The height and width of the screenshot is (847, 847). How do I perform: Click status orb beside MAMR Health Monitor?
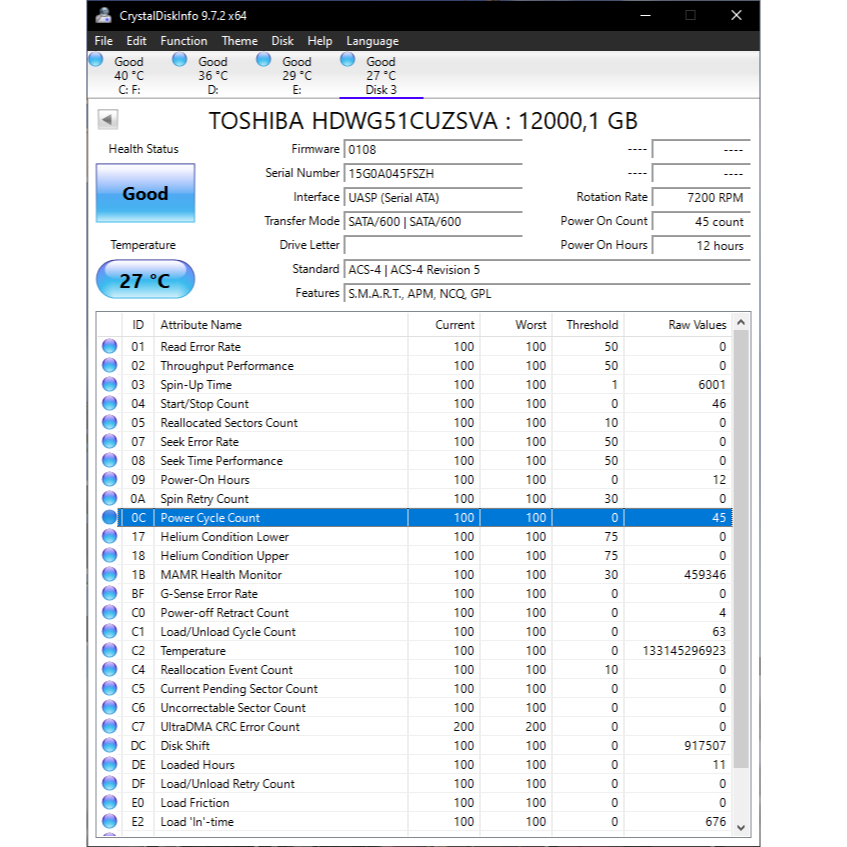coord(109,575)
